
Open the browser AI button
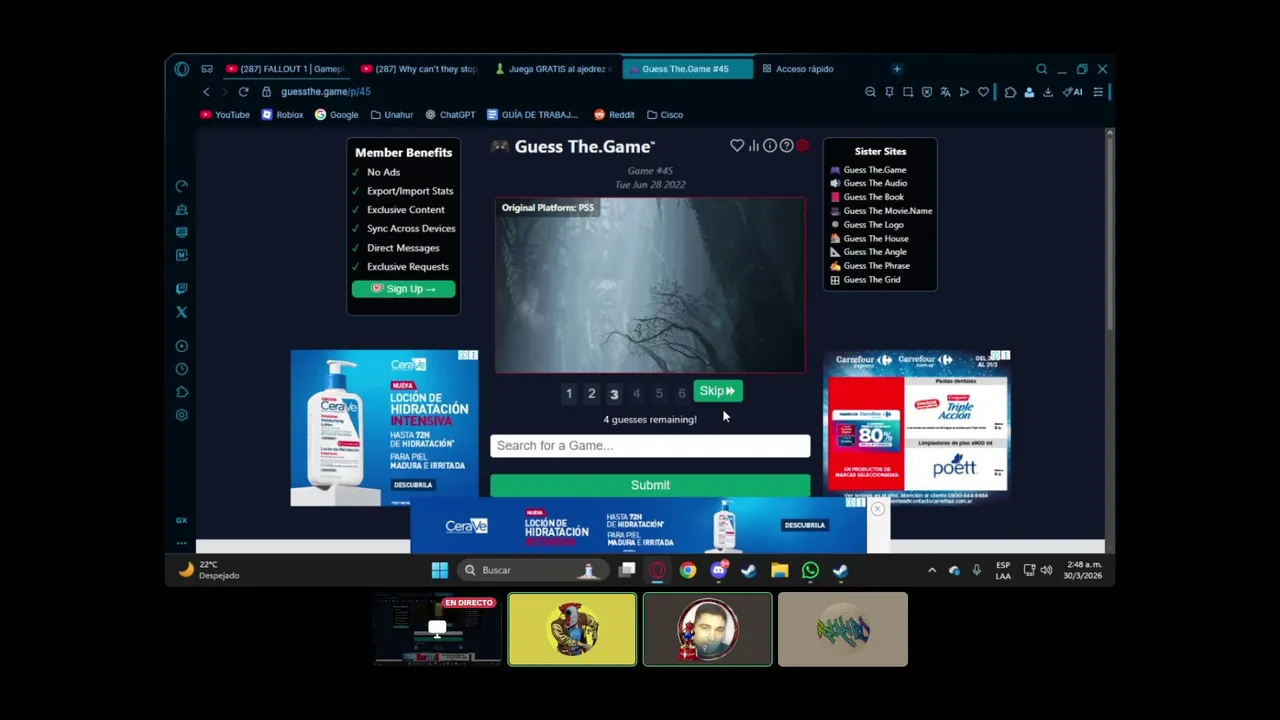[x=1073, y=92]
